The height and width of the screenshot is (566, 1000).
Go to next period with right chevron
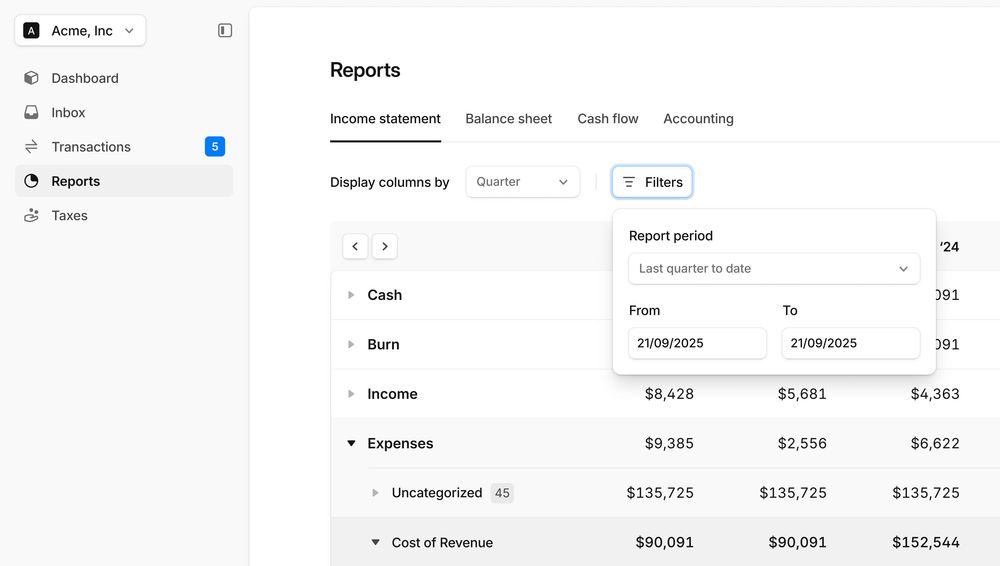(385, 246)
